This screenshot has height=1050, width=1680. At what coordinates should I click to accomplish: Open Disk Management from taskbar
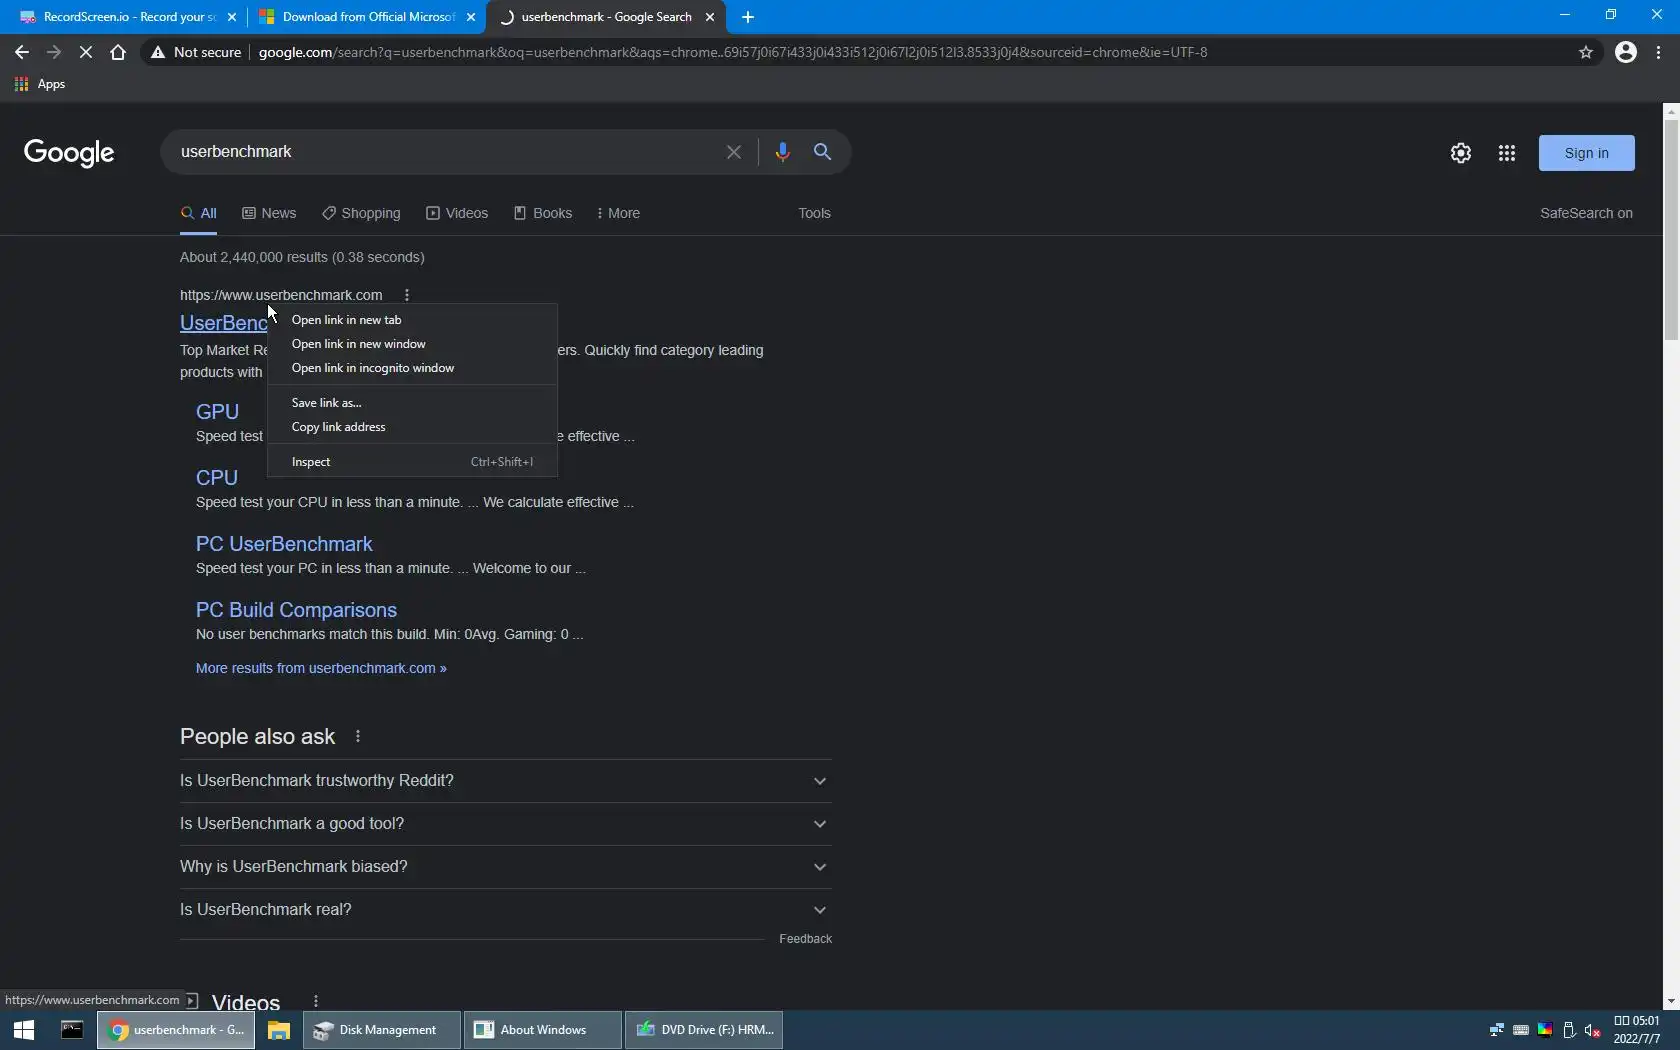pyautogui.click(x=381, y=1030)
